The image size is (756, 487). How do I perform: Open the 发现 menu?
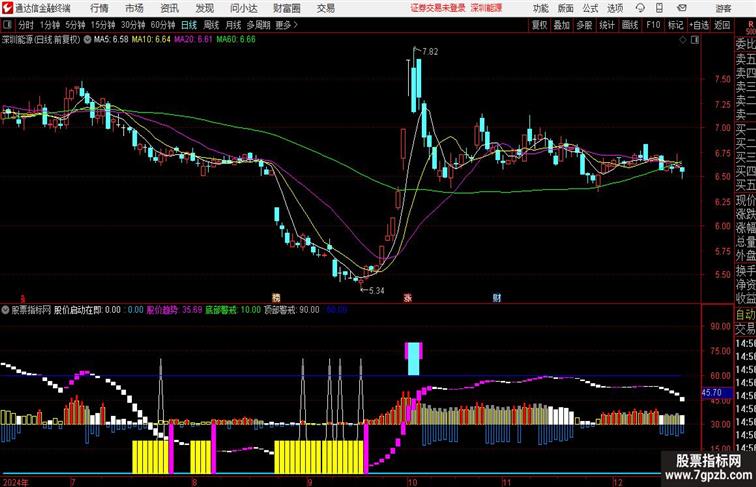(x=204, y=8)
